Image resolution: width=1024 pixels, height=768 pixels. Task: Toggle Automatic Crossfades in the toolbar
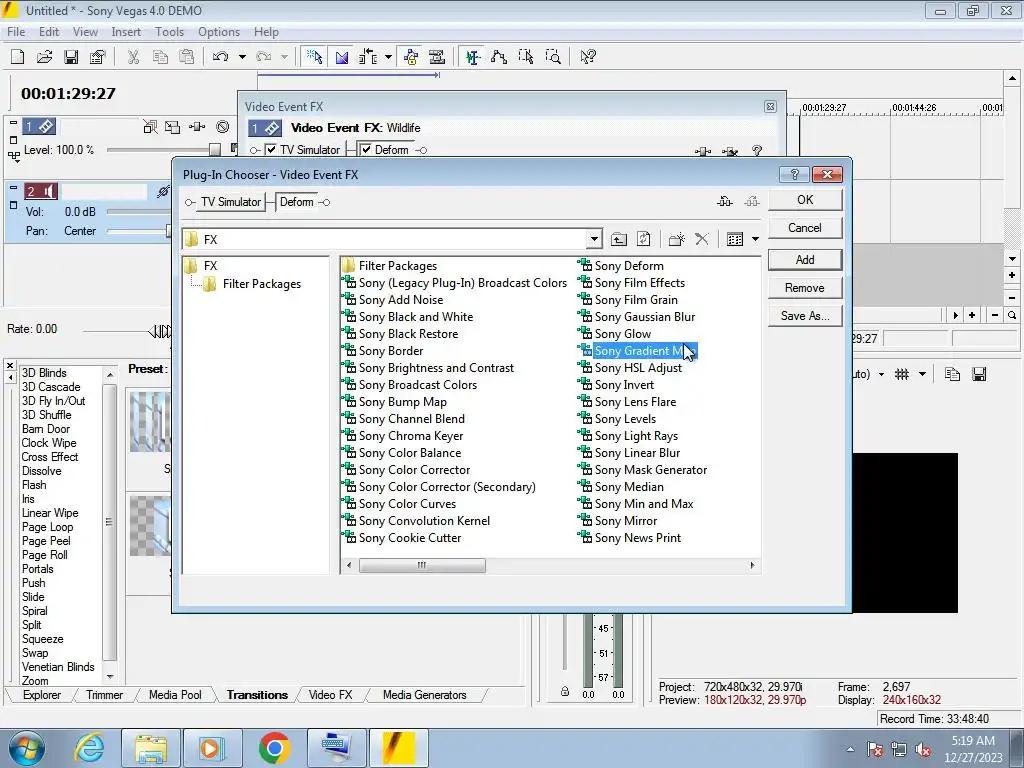coord(342,57)
